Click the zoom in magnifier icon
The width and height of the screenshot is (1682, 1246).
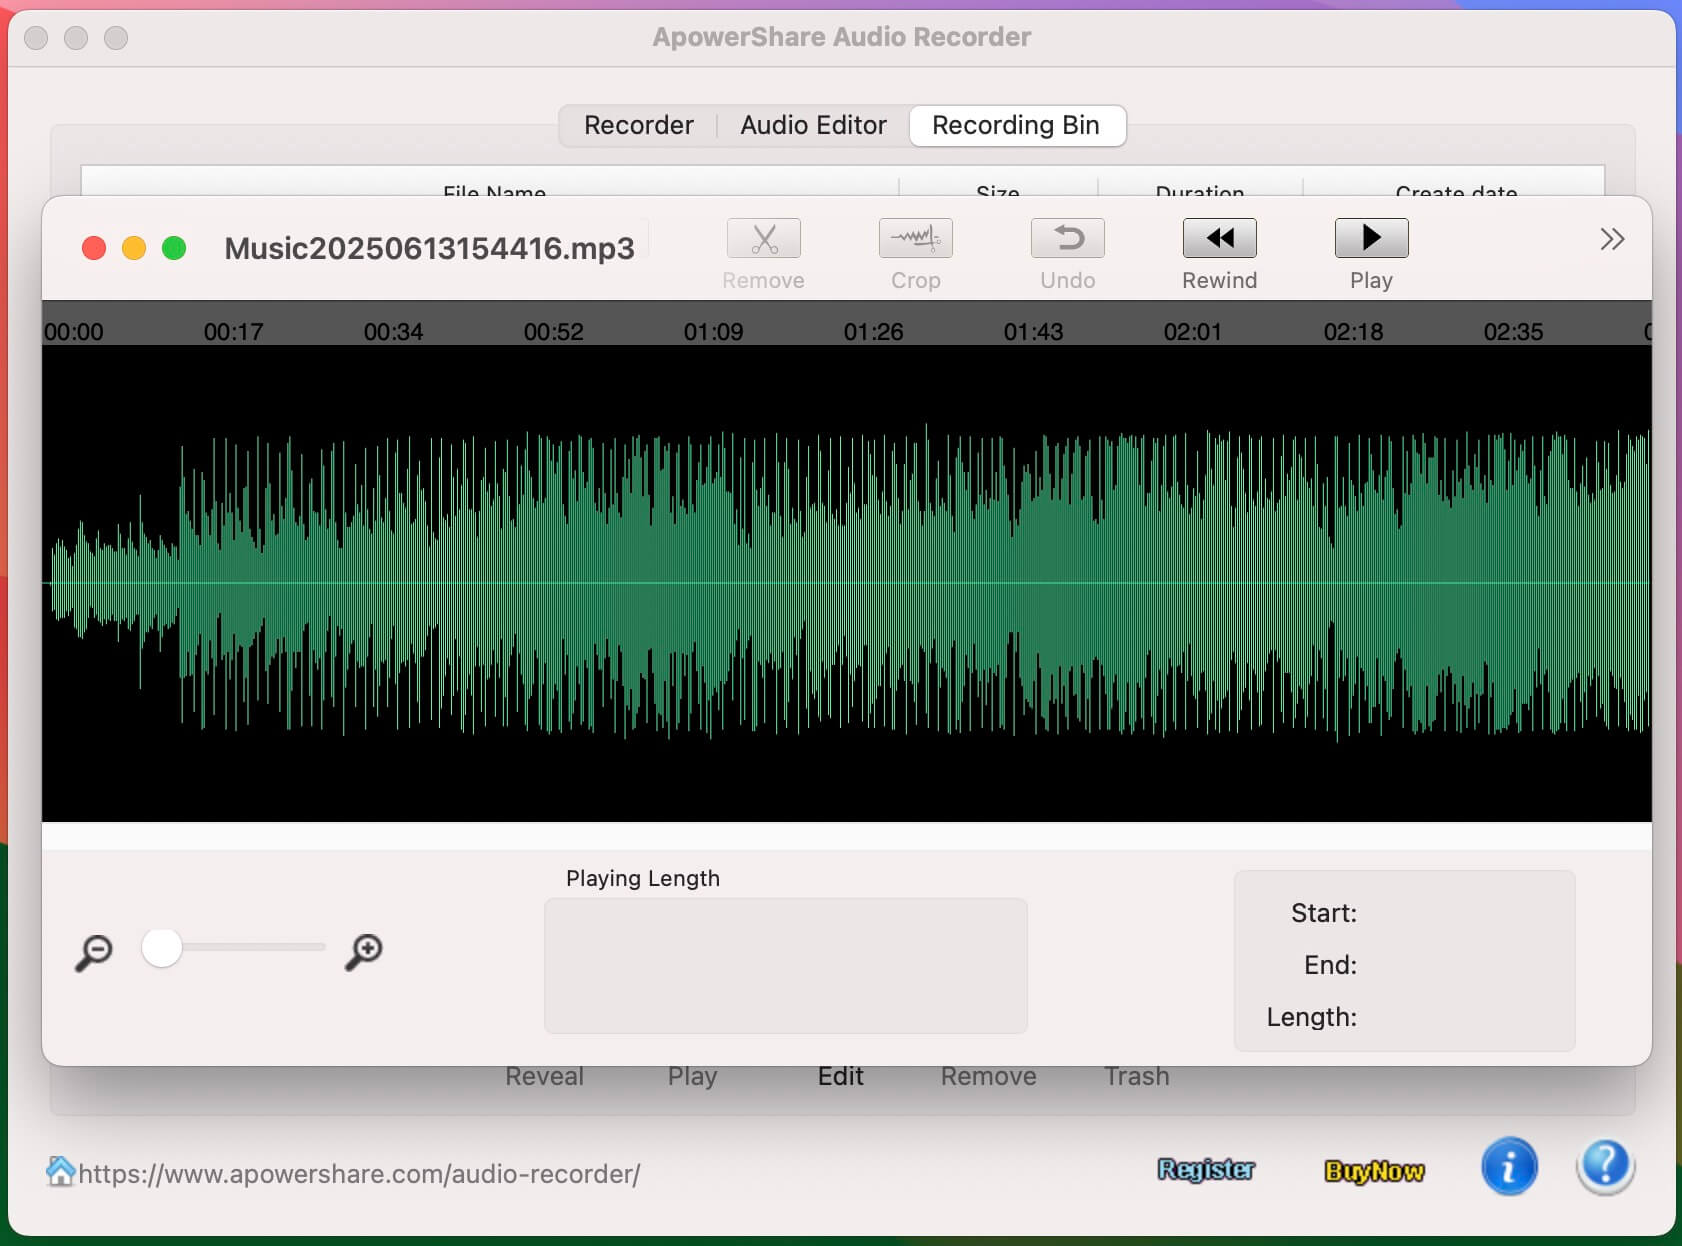(364, 952)
